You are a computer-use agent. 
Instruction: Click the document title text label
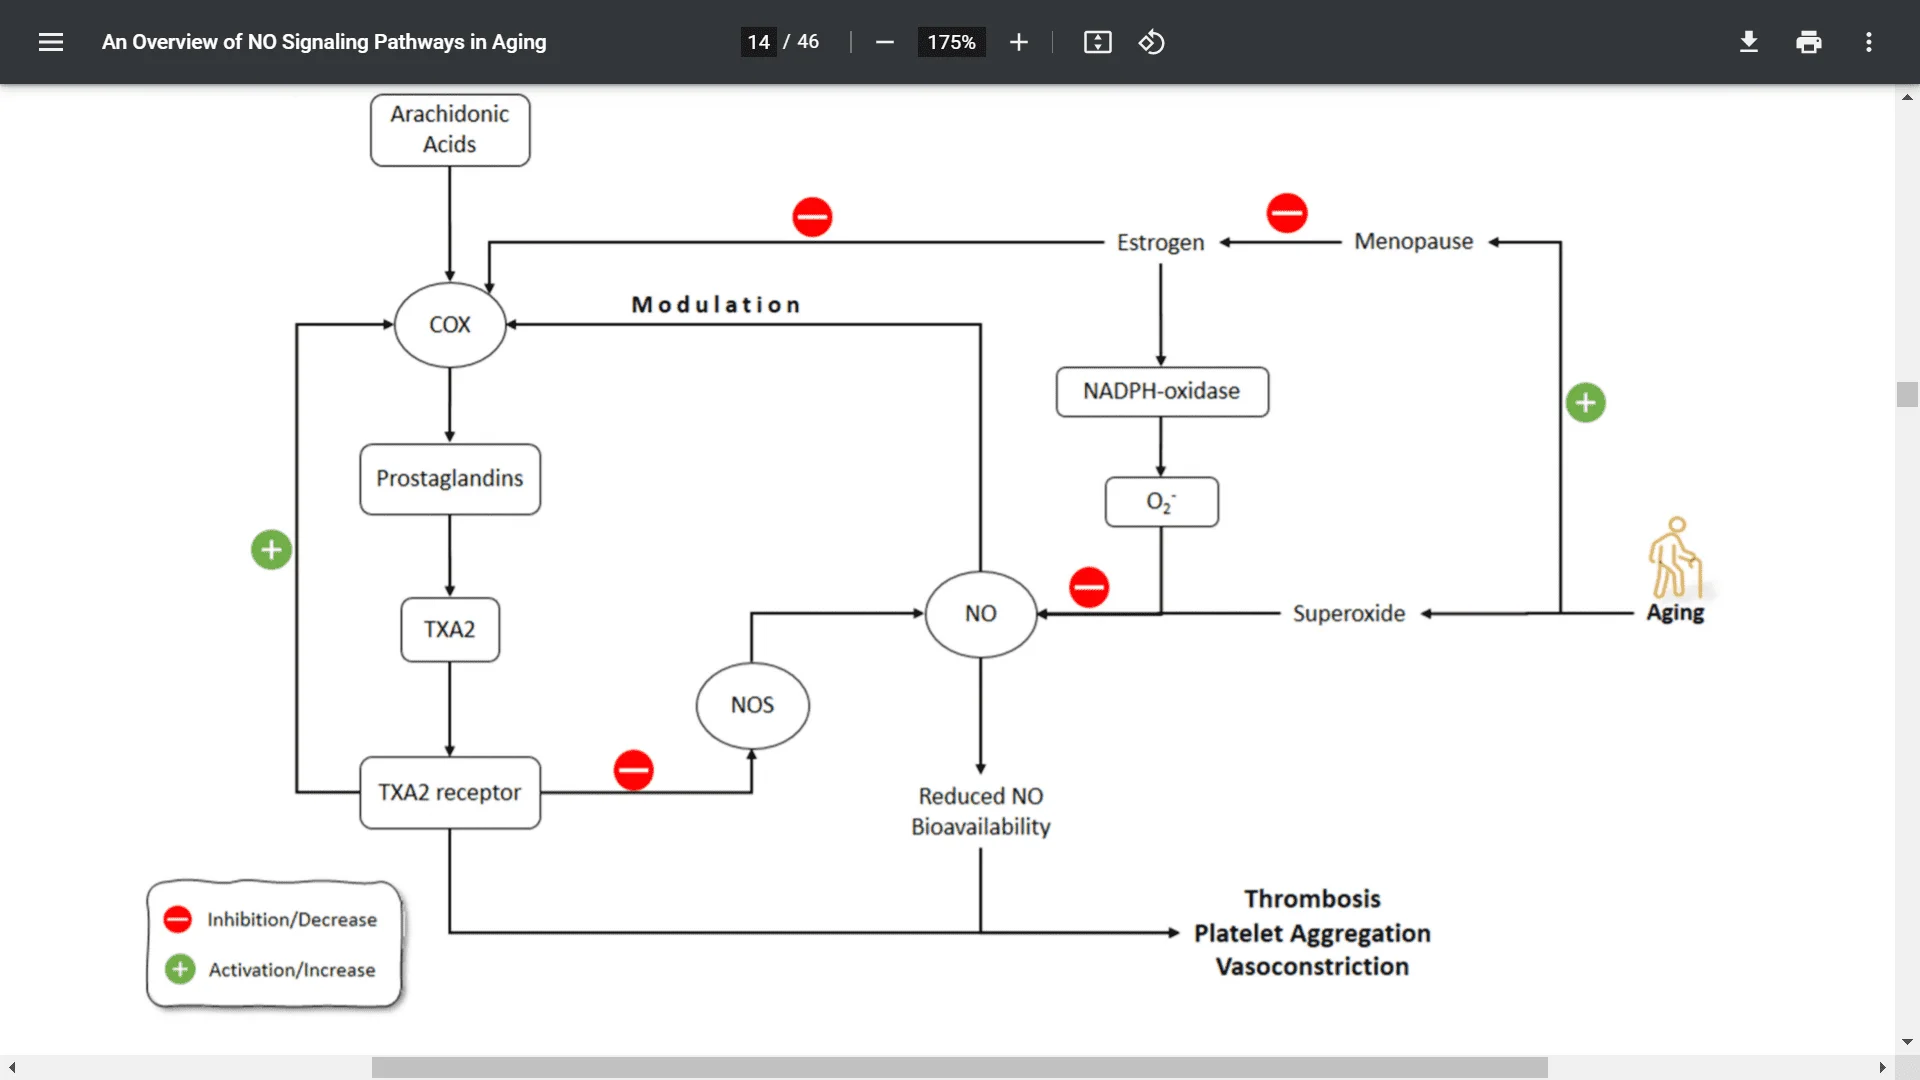(324, 42)
